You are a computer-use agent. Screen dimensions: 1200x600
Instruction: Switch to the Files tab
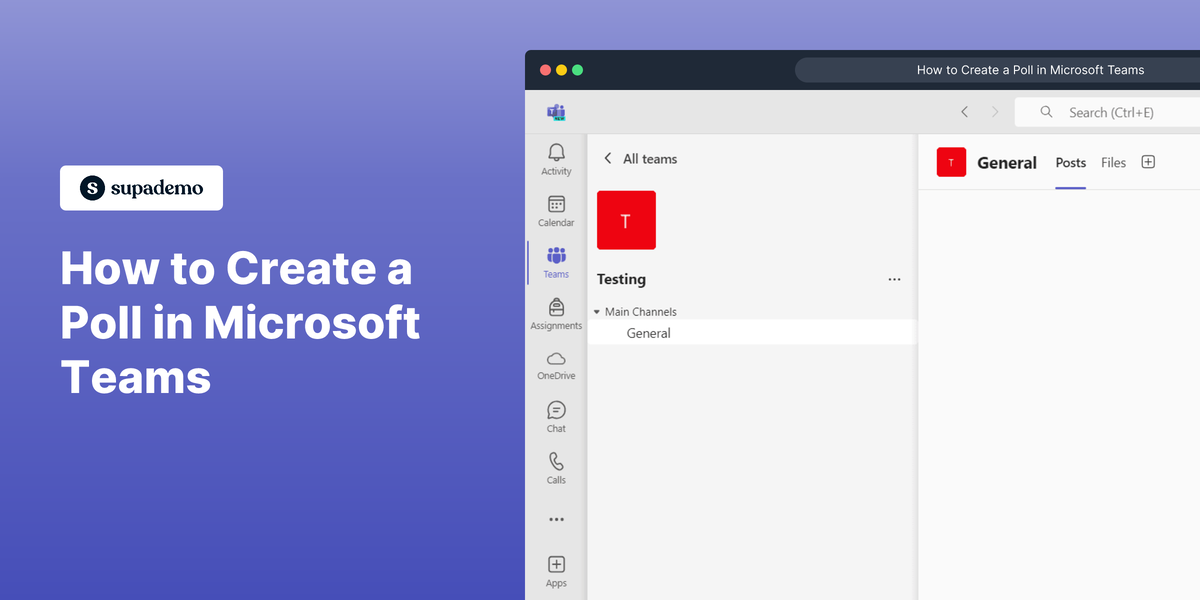1113,163
